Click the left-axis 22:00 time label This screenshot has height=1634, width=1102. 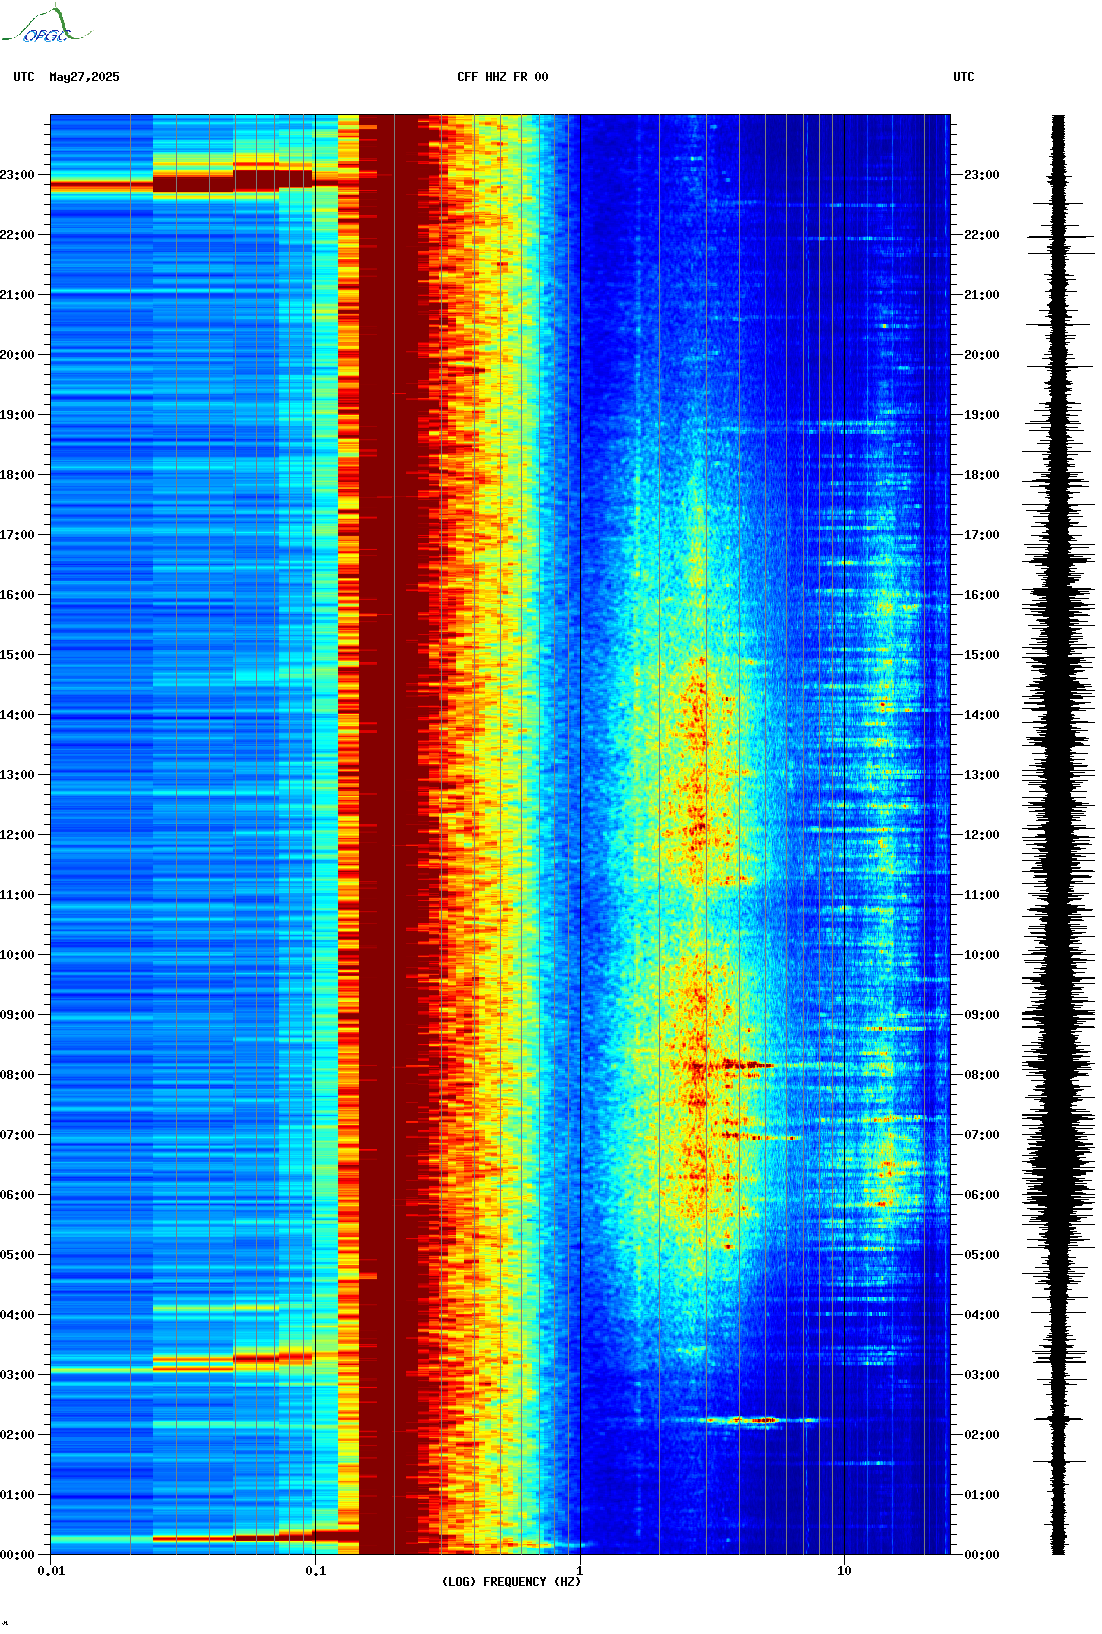tap(17, 235)
